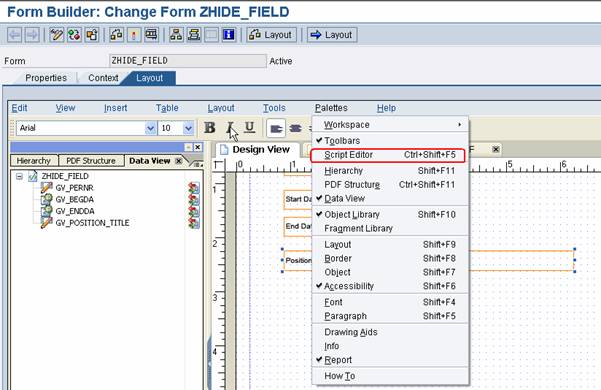This screenshot has height=390, width=601.
Task: Toggle Toolbars in Palettes menu
Action: [391, 141]
